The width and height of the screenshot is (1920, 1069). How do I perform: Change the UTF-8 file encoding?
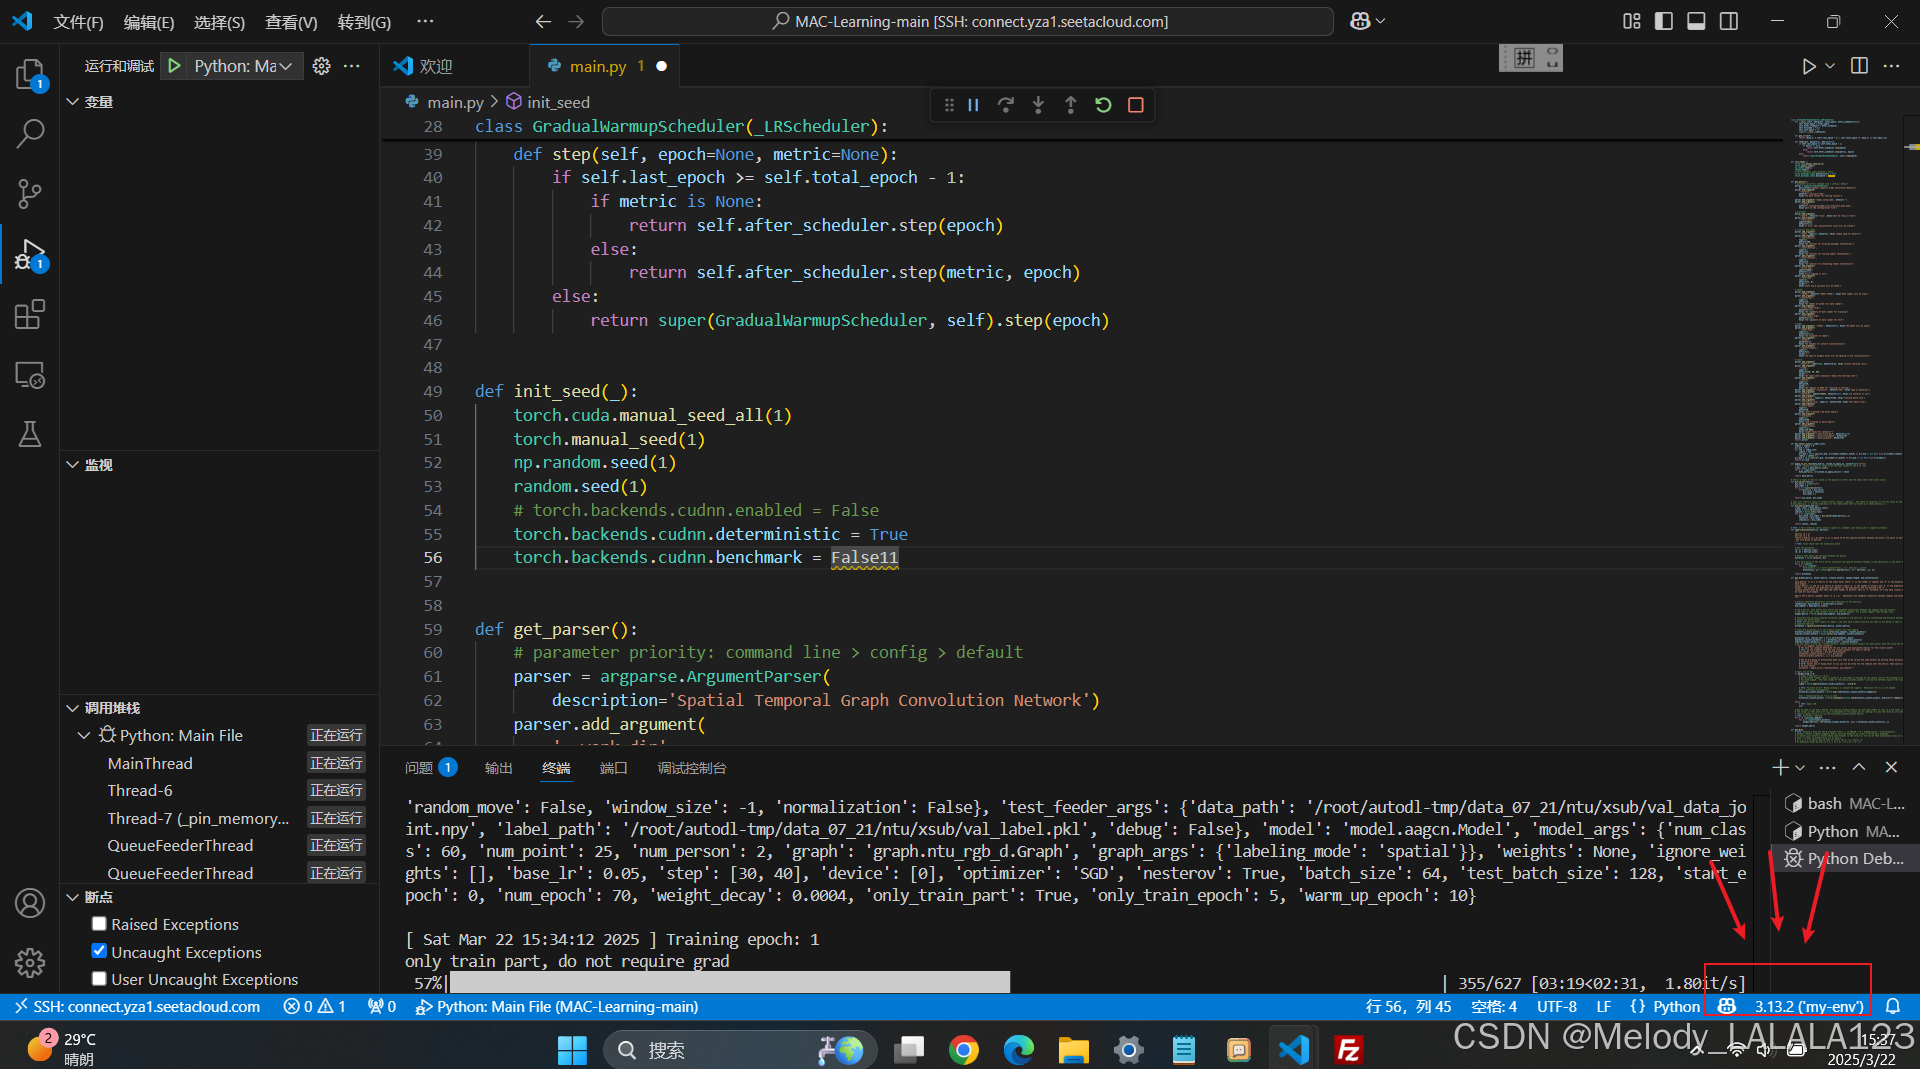pos(1557,1006)
